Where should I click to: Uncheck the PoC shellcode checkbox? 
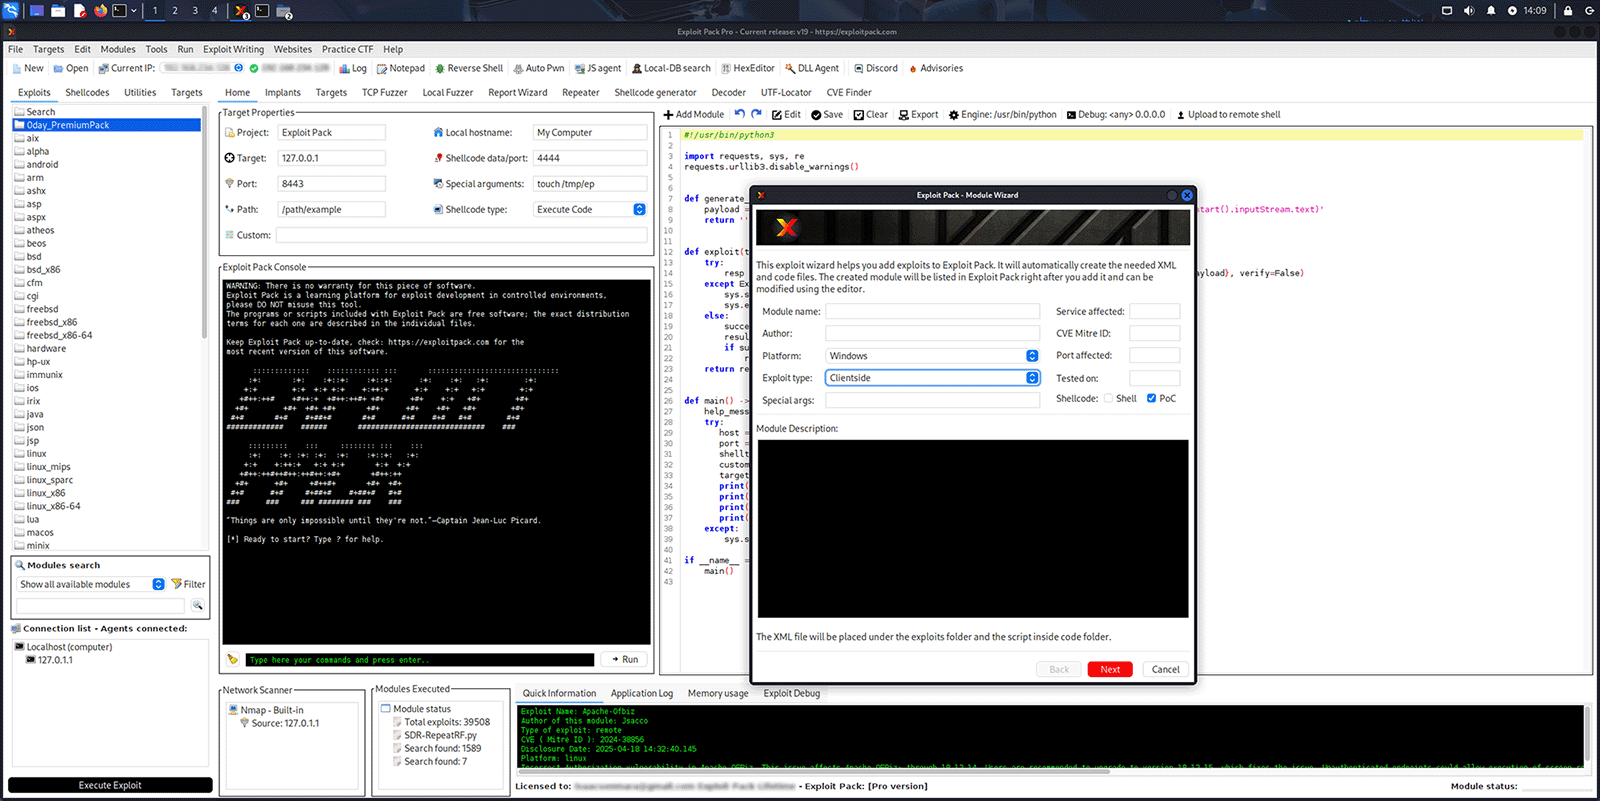[1151, 399]
